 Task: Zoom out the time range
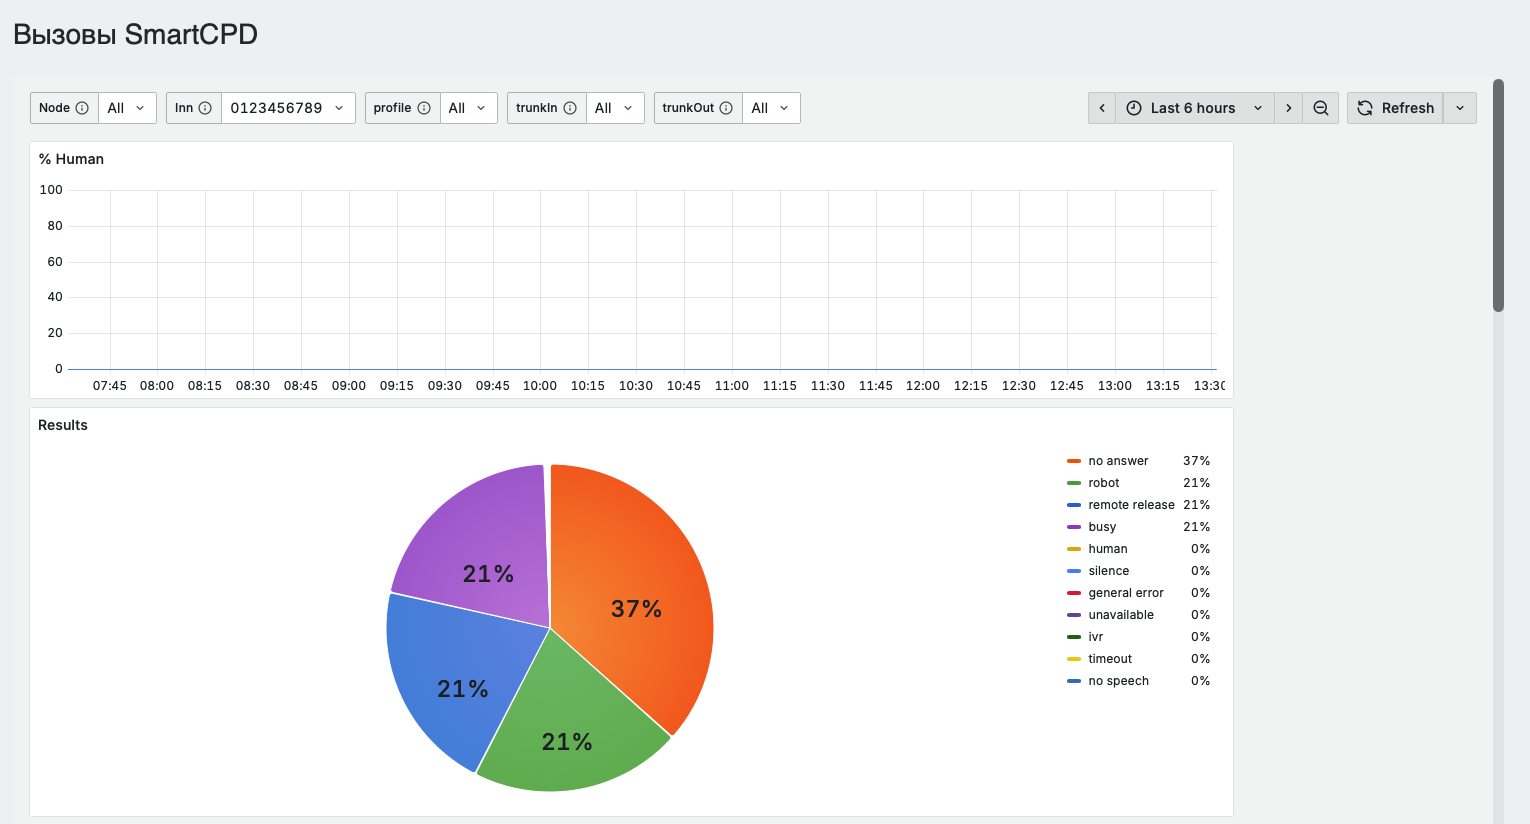(x=1321, y=108)
